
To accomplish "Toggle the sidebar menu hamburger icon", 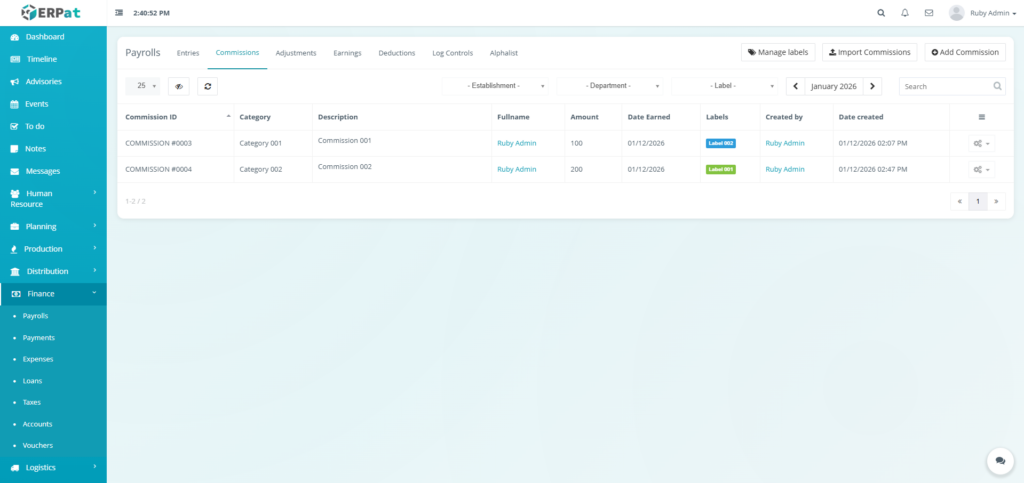I will [120, 13].
